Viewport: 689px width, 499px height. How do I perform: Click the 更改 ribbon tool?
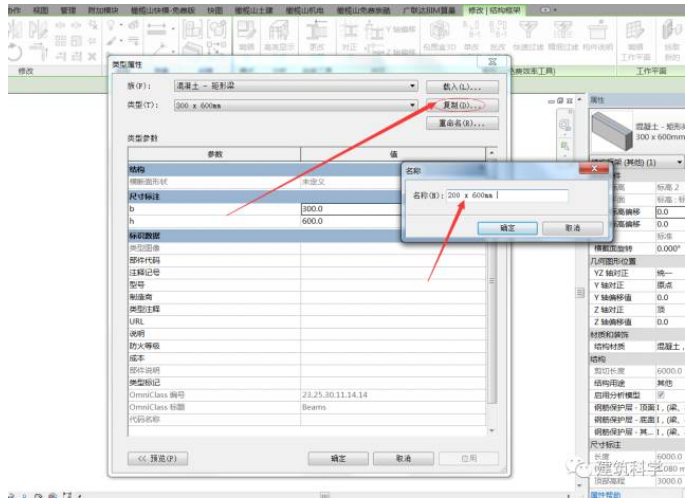click(x=317, y=35)
